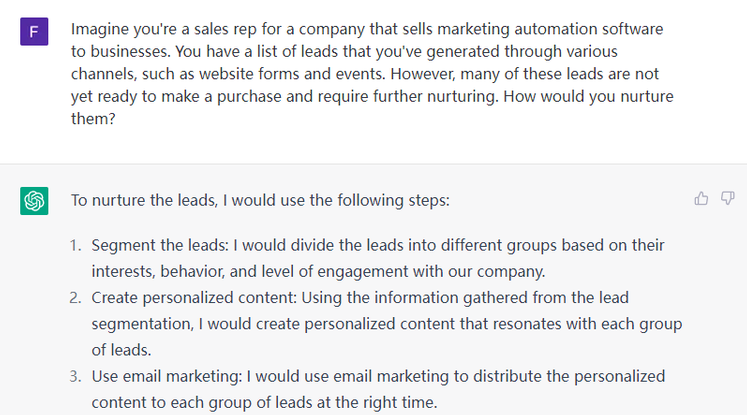Screen dimensions: 747x415
Task: Click the line "content to each group of leads"
Action: [264, 402]
